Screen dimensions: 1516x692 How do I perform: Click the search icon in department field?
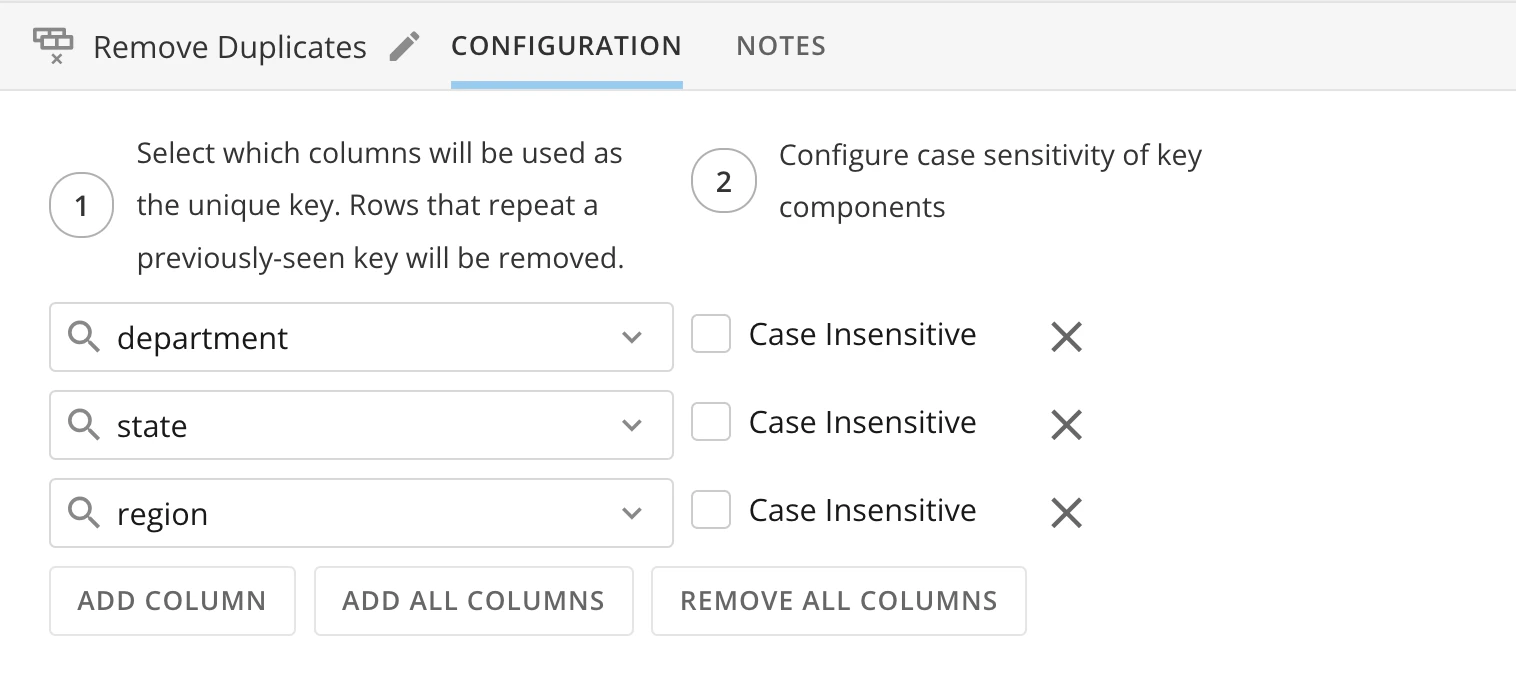tap(84, 337)
